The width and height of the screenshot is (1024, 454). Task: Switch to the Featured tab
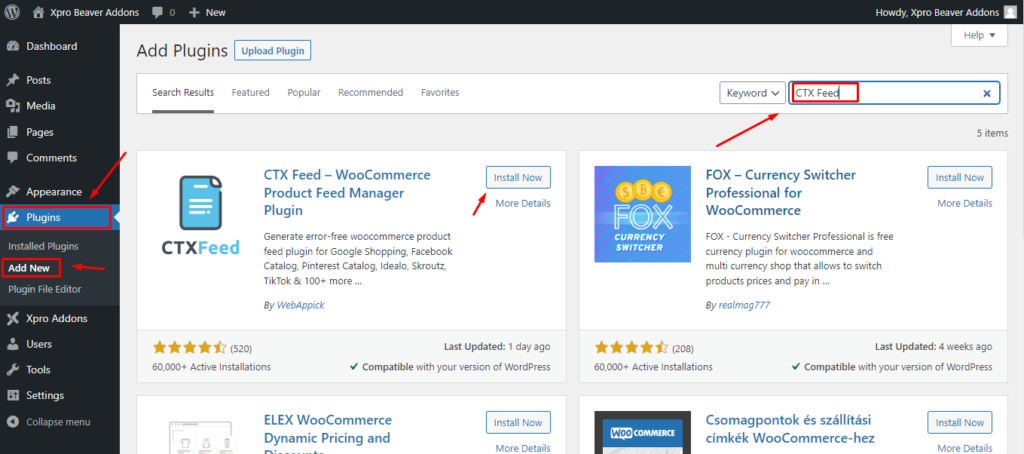(251, 93)
